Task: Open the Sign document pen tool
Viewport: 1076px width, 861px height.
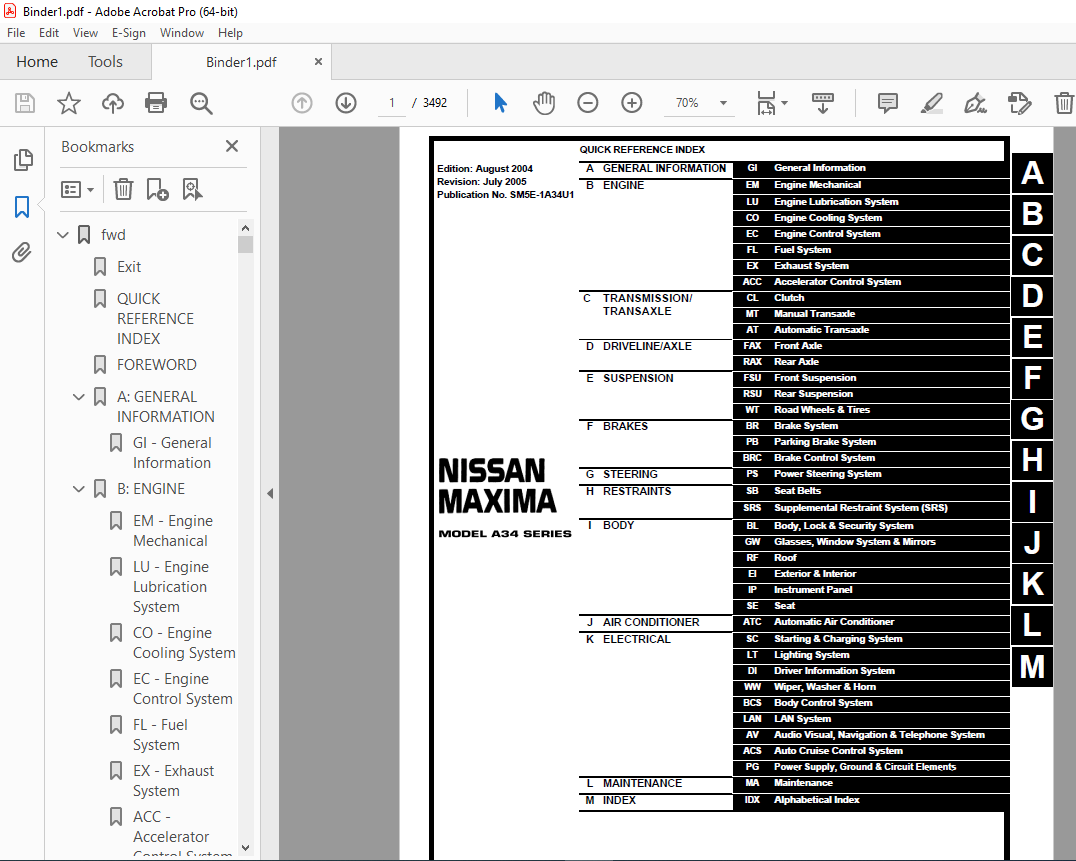Action: pyautogui.click(x=975, y=103)
